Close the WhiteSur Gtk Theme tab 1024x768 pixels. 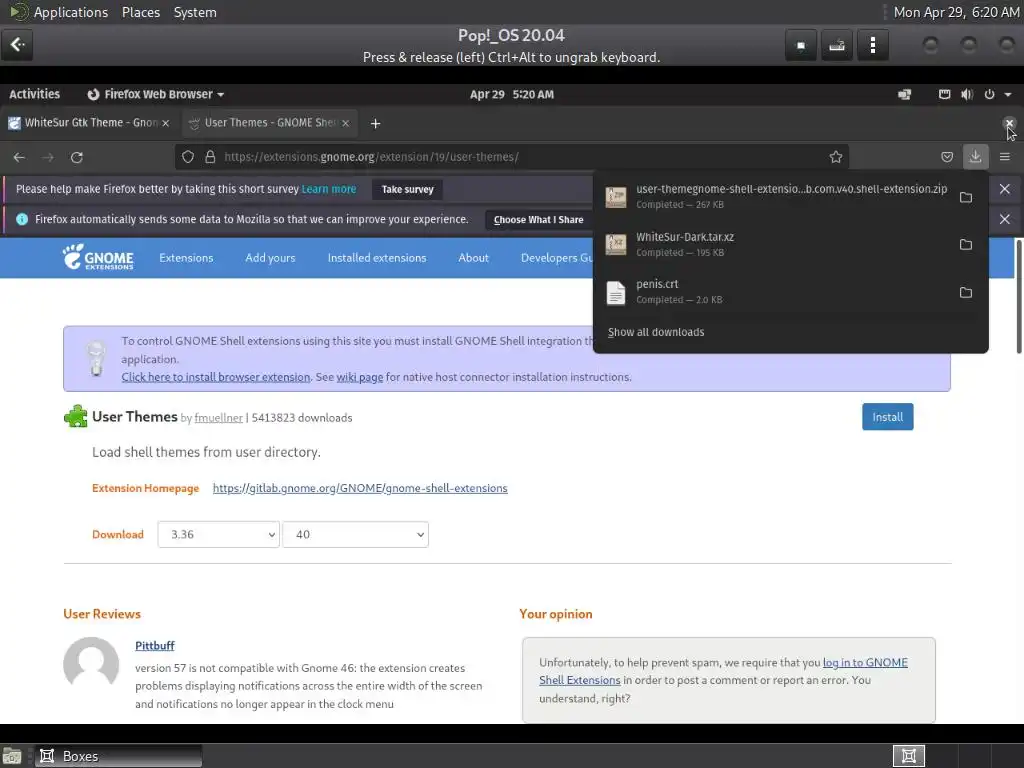click(x=166, y=123)
